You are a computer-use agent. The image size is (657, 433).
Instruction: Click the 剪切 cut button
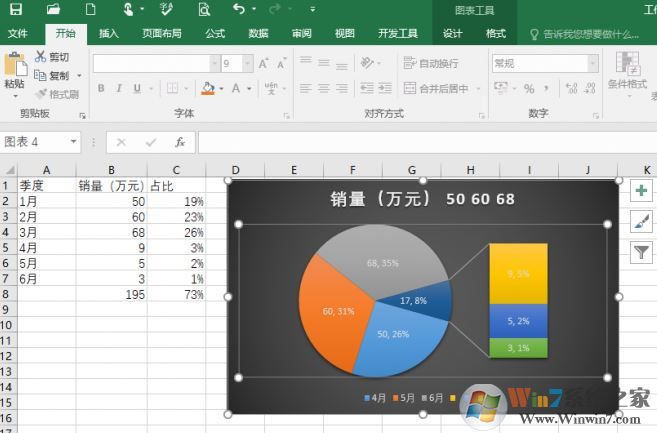point(52,57)
